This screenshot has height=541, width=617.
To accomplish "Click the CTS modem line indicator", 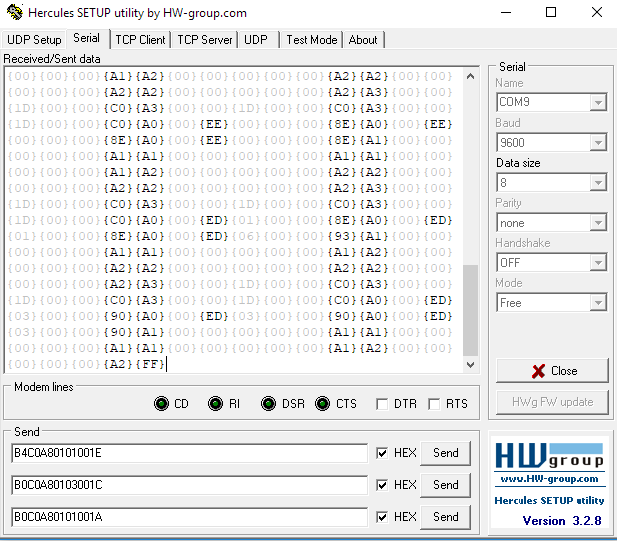I will pyautogui.click(x=322, y=404).
